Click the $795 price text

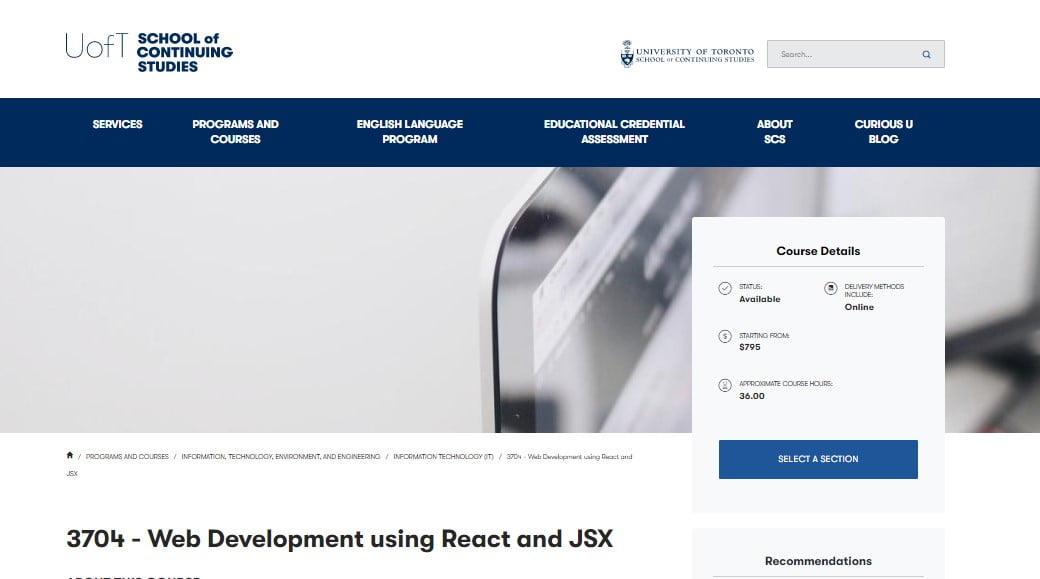[749, 347]
